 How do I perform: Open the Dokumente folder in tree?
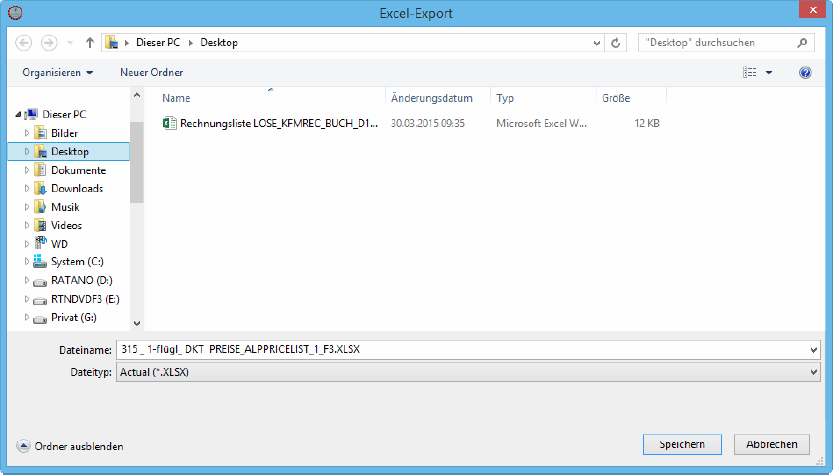[x=79, y=170]
